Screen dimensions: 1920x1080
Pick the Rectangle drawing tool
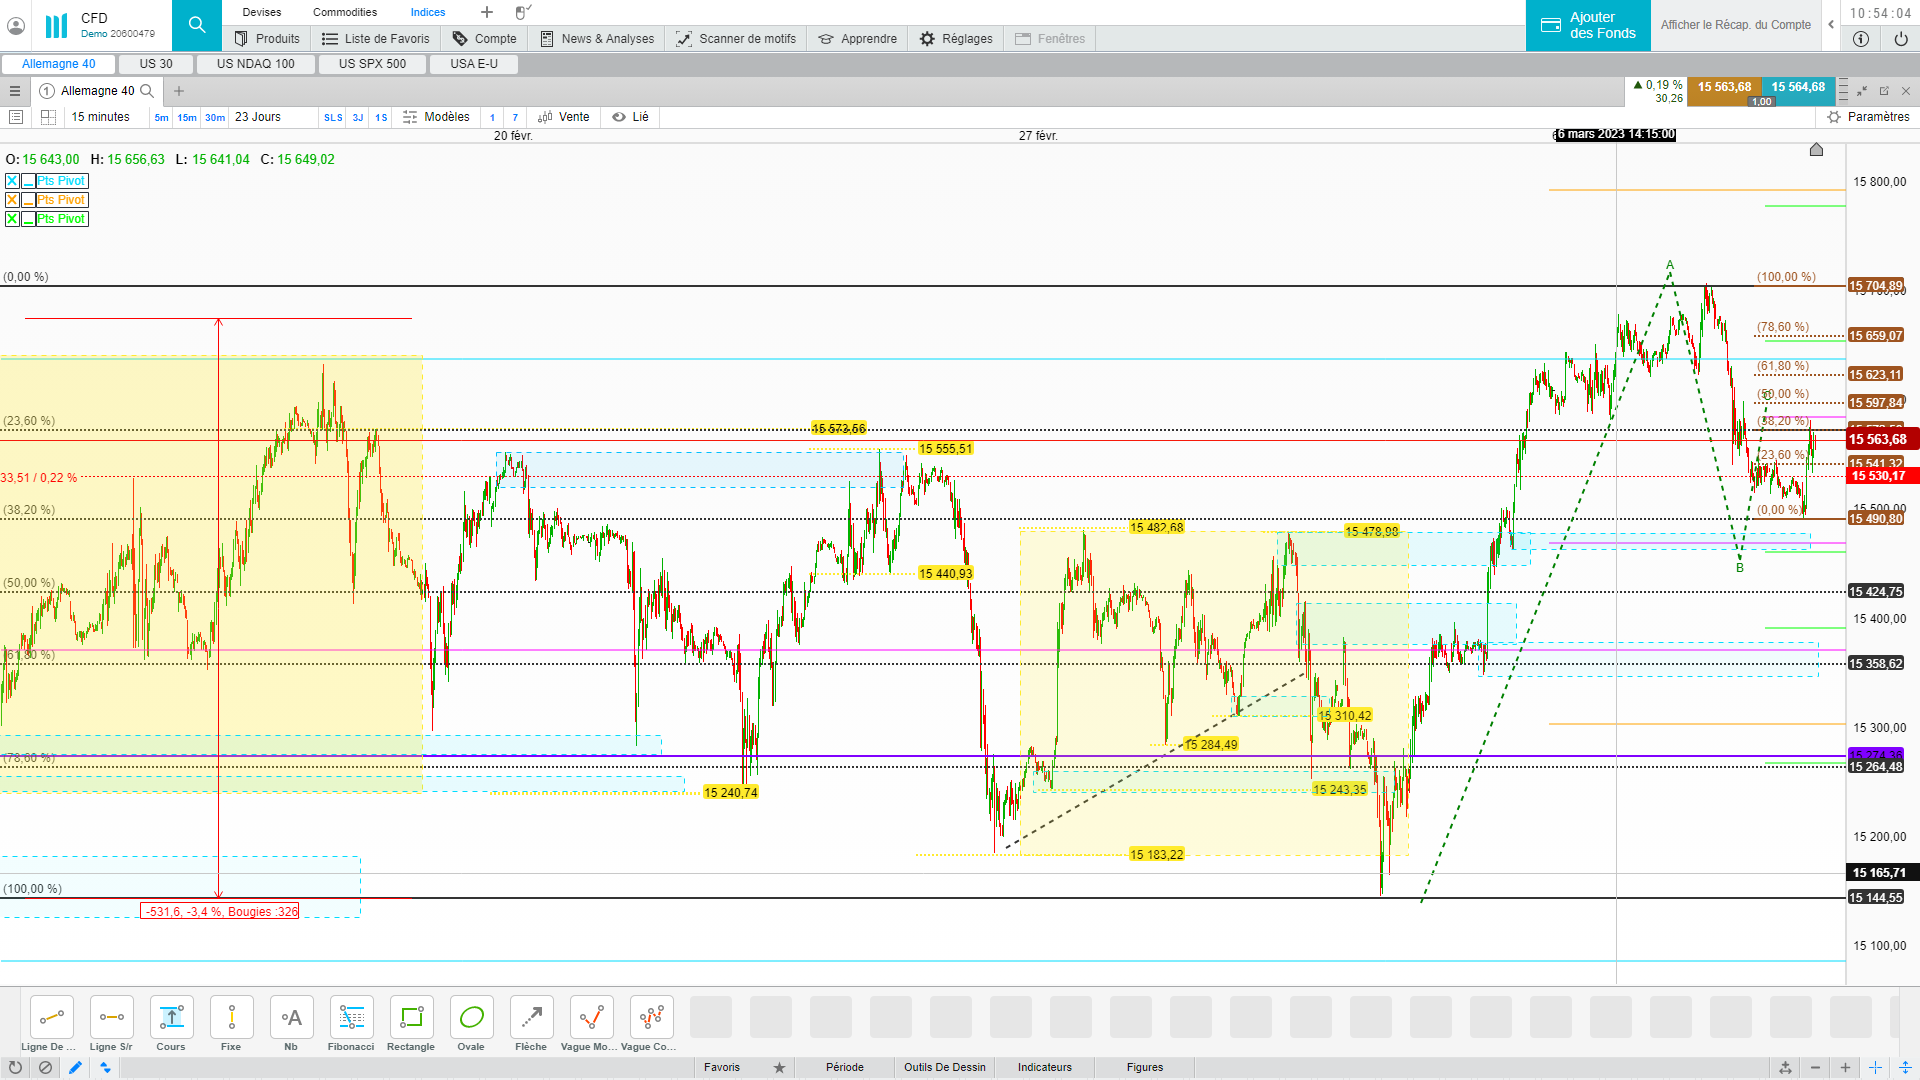pyautogui.click(x=411, y=1018)
